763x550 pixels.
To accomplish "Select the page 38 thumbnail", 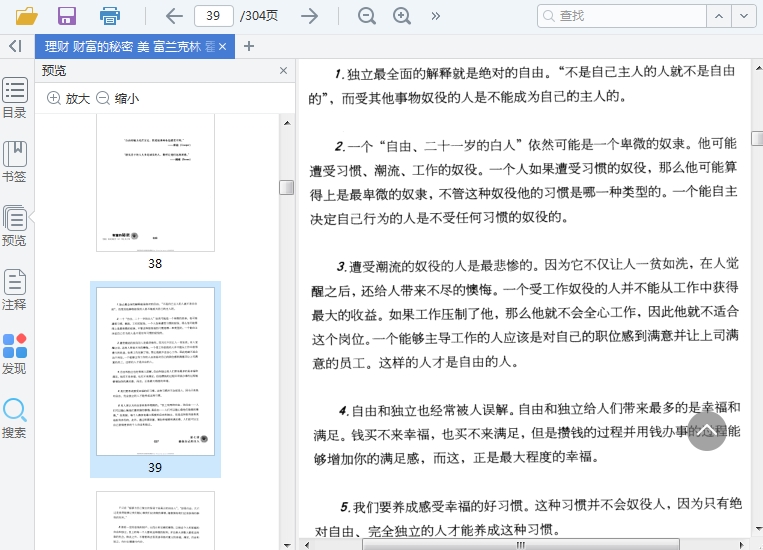I will 155,183.
